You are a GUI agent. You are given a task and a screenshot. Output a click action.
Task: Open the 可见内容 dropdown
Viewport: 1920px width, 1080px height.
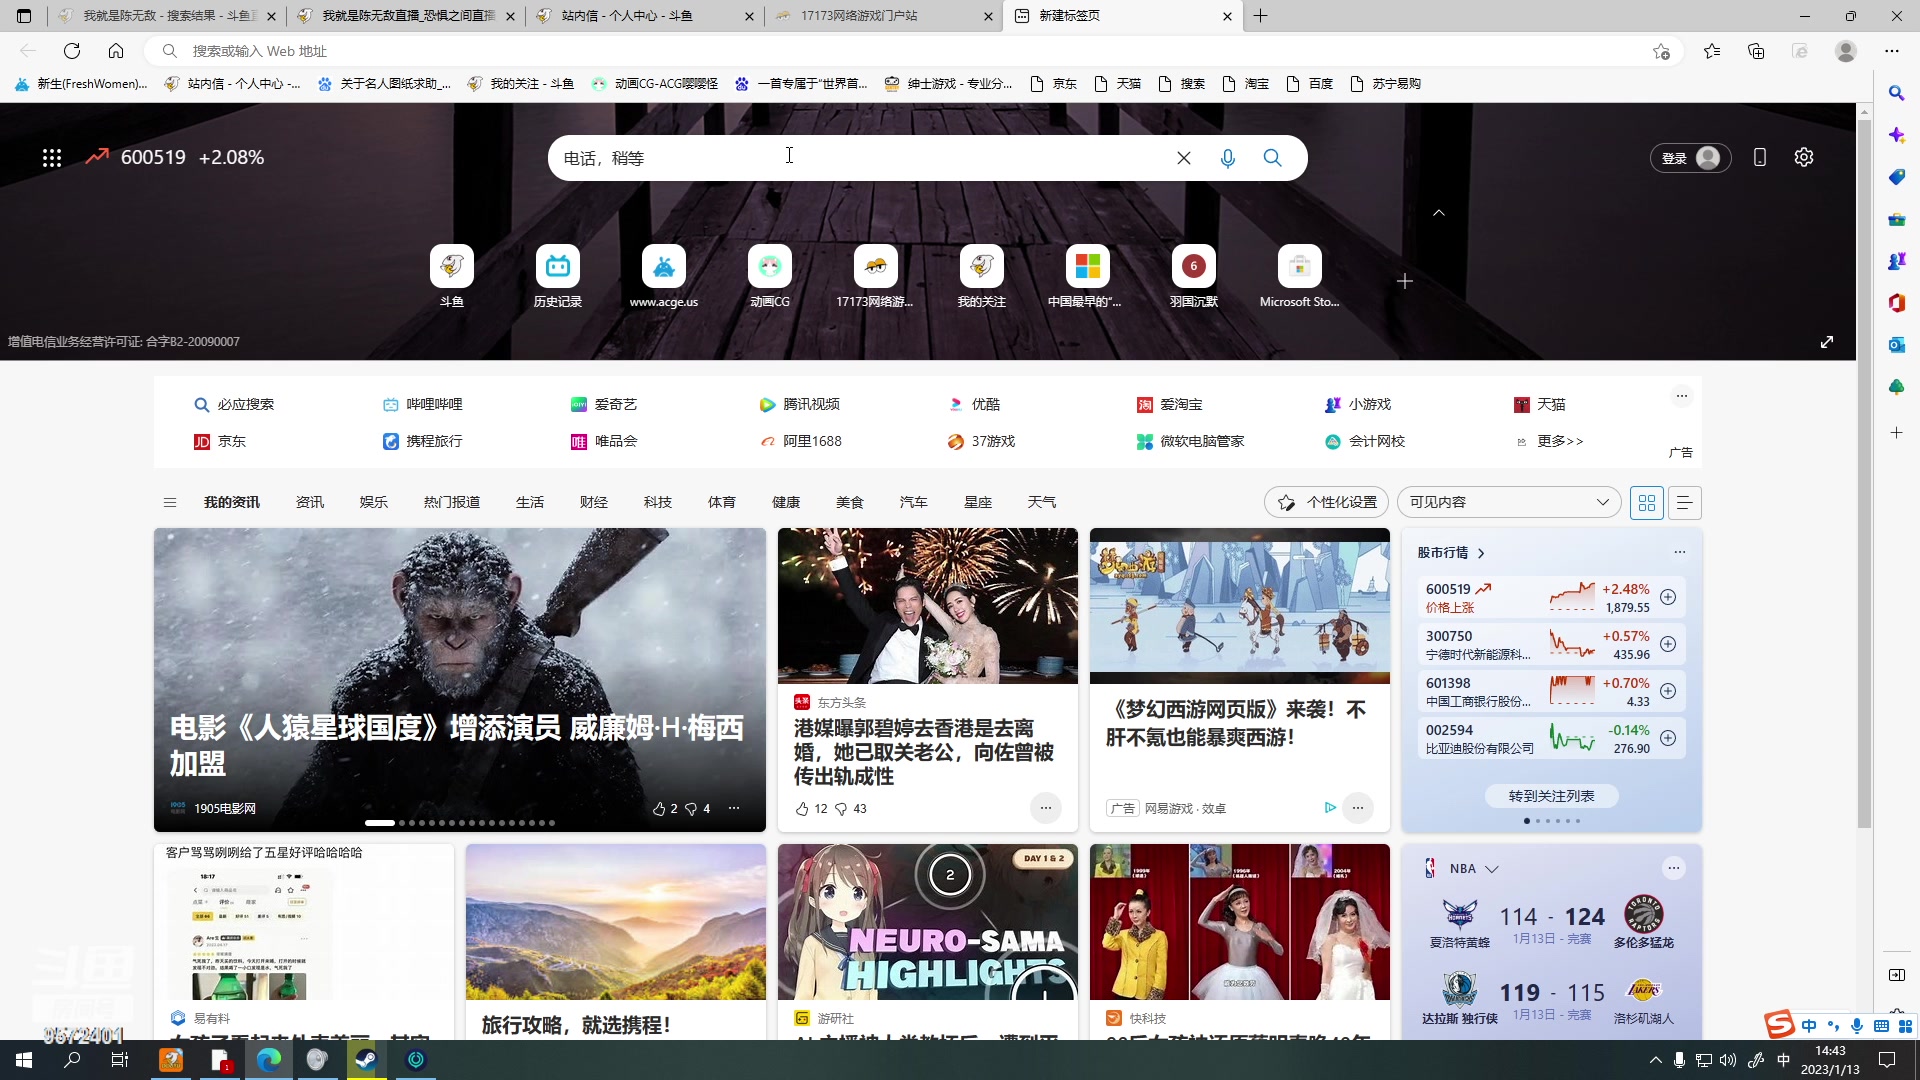[1509, 502]
